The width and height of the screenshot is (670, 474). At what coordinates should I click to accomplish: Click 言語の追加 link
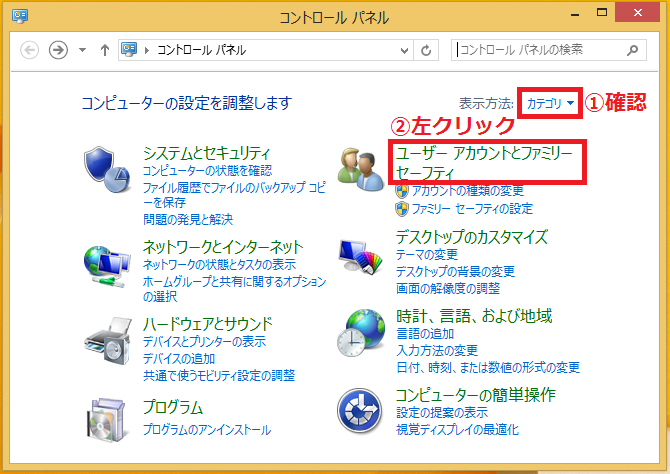(x=425, y=333)
